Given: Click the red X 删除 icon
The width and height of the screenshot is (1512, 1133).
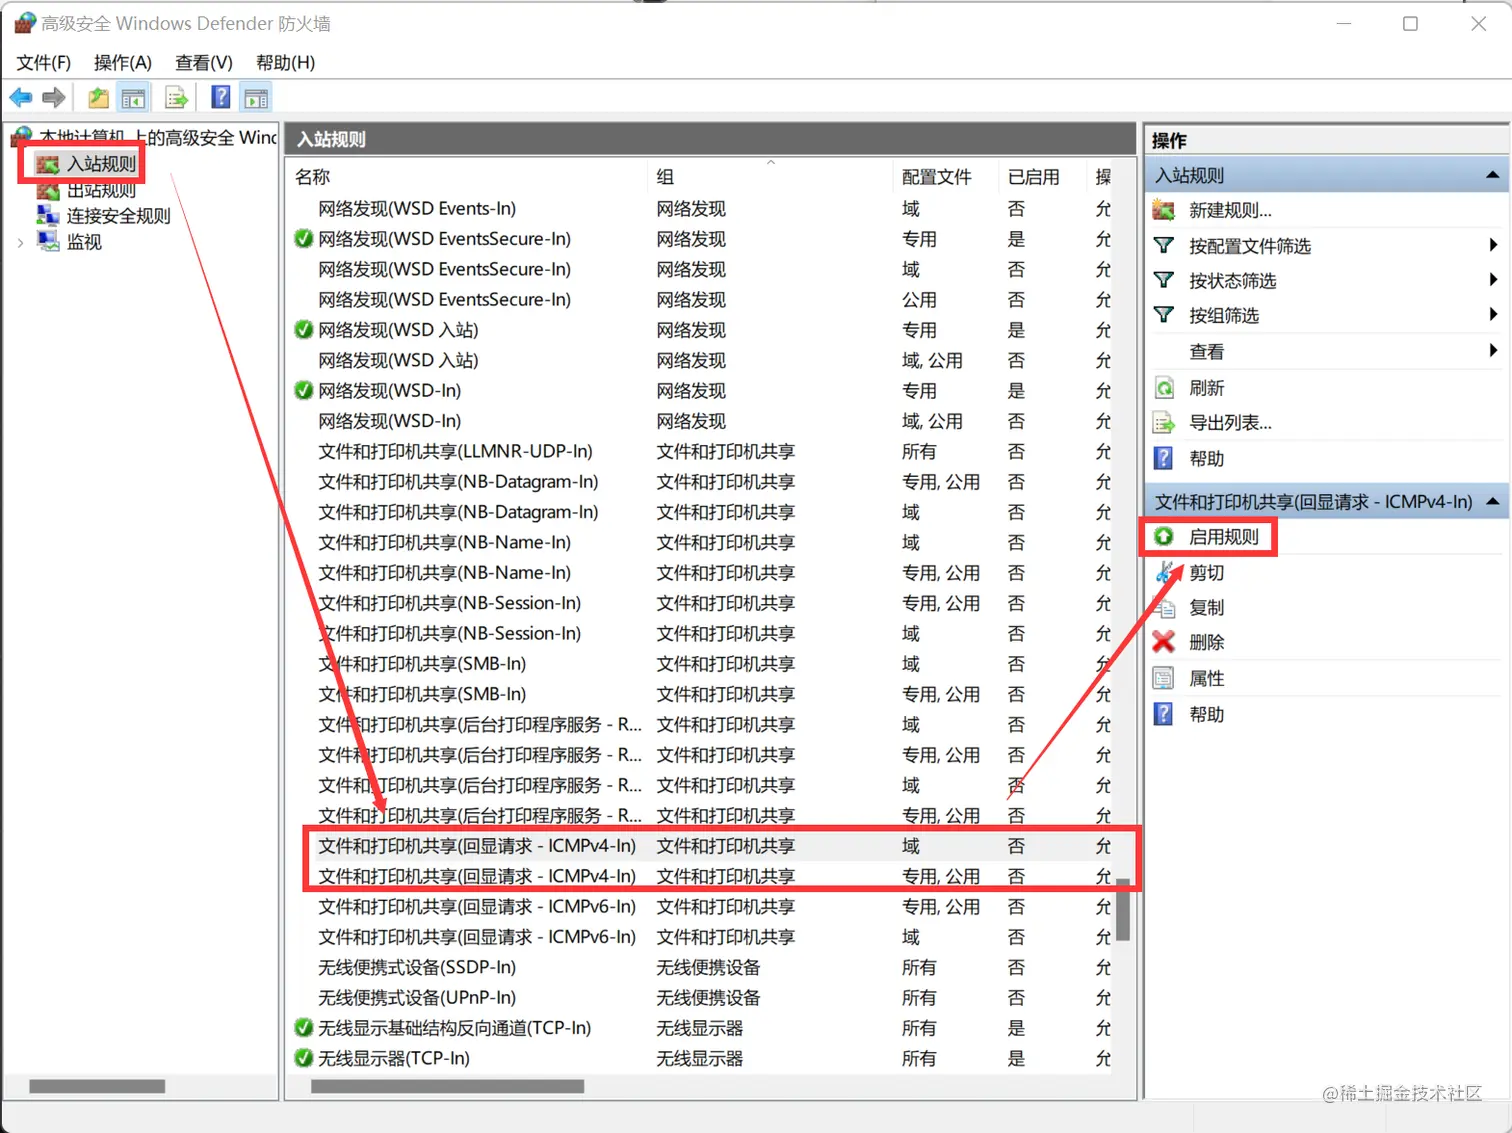Looking at the screenshot, I should point(1164,642).
